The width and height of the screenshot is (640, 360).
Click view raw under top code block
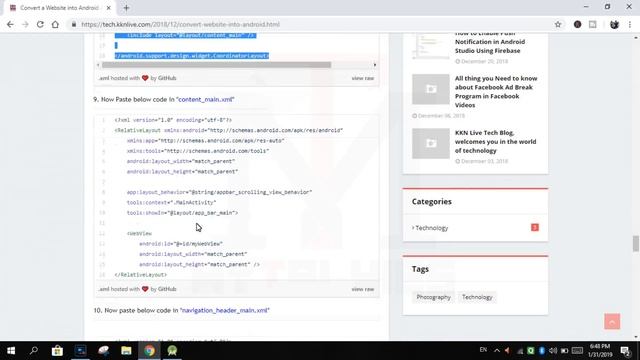click(x=363, y=78)
